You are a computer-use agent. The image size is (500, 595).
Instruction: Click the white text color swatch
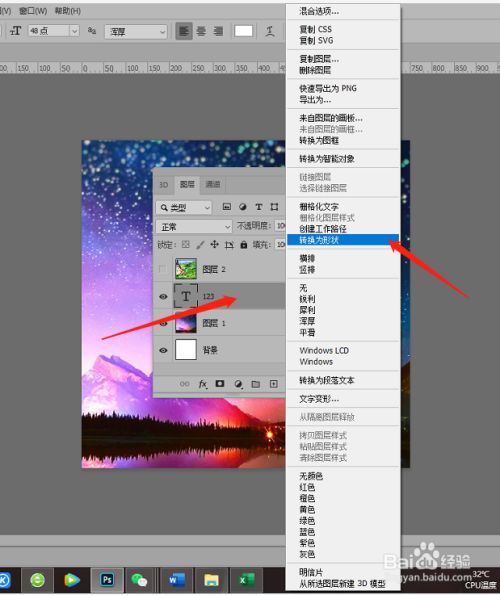pyautogui.click(x=244, y=31)
